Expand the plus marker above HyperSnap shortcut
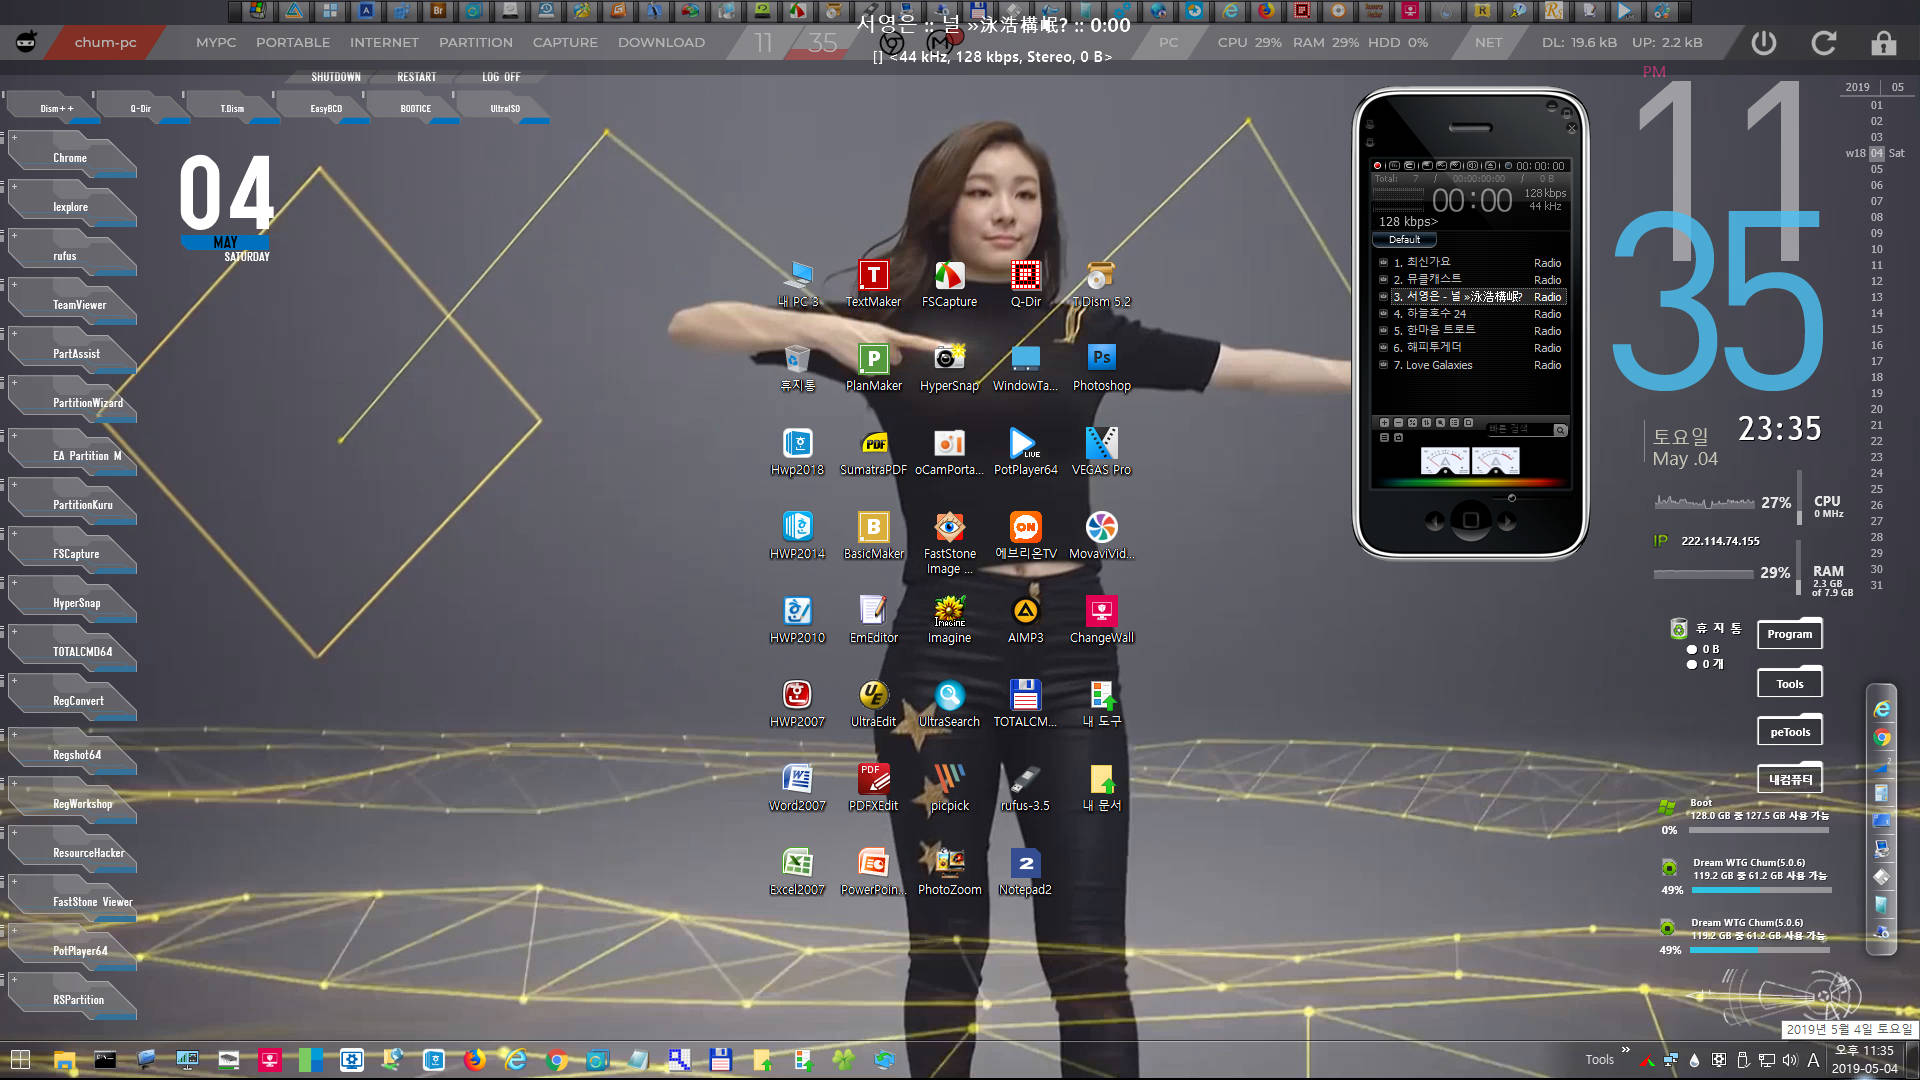Screen dimensions: 1920x1080 pyautogui.click(x=14, y=583)
